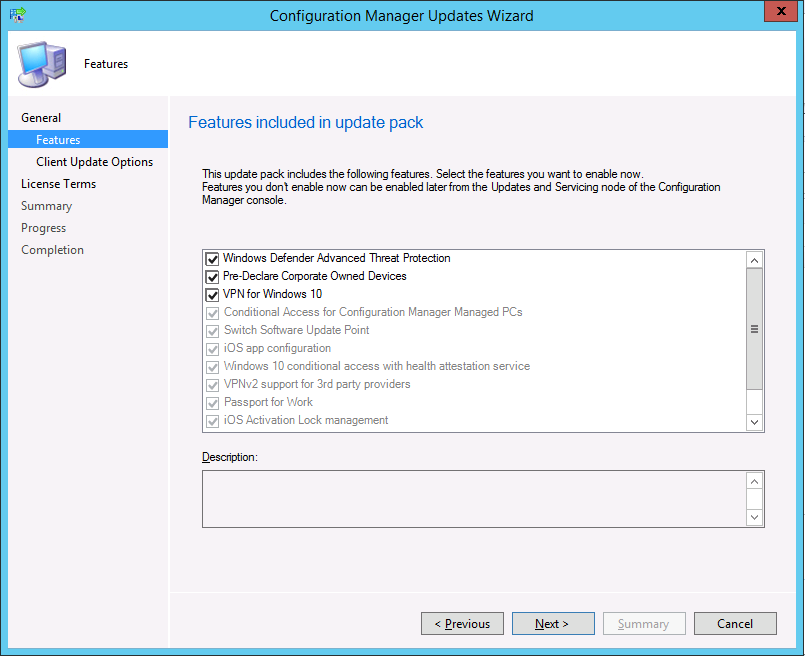Click Description box scroll up arrow
This screenshot has height=656, width=805.
[x=754, y=481]
